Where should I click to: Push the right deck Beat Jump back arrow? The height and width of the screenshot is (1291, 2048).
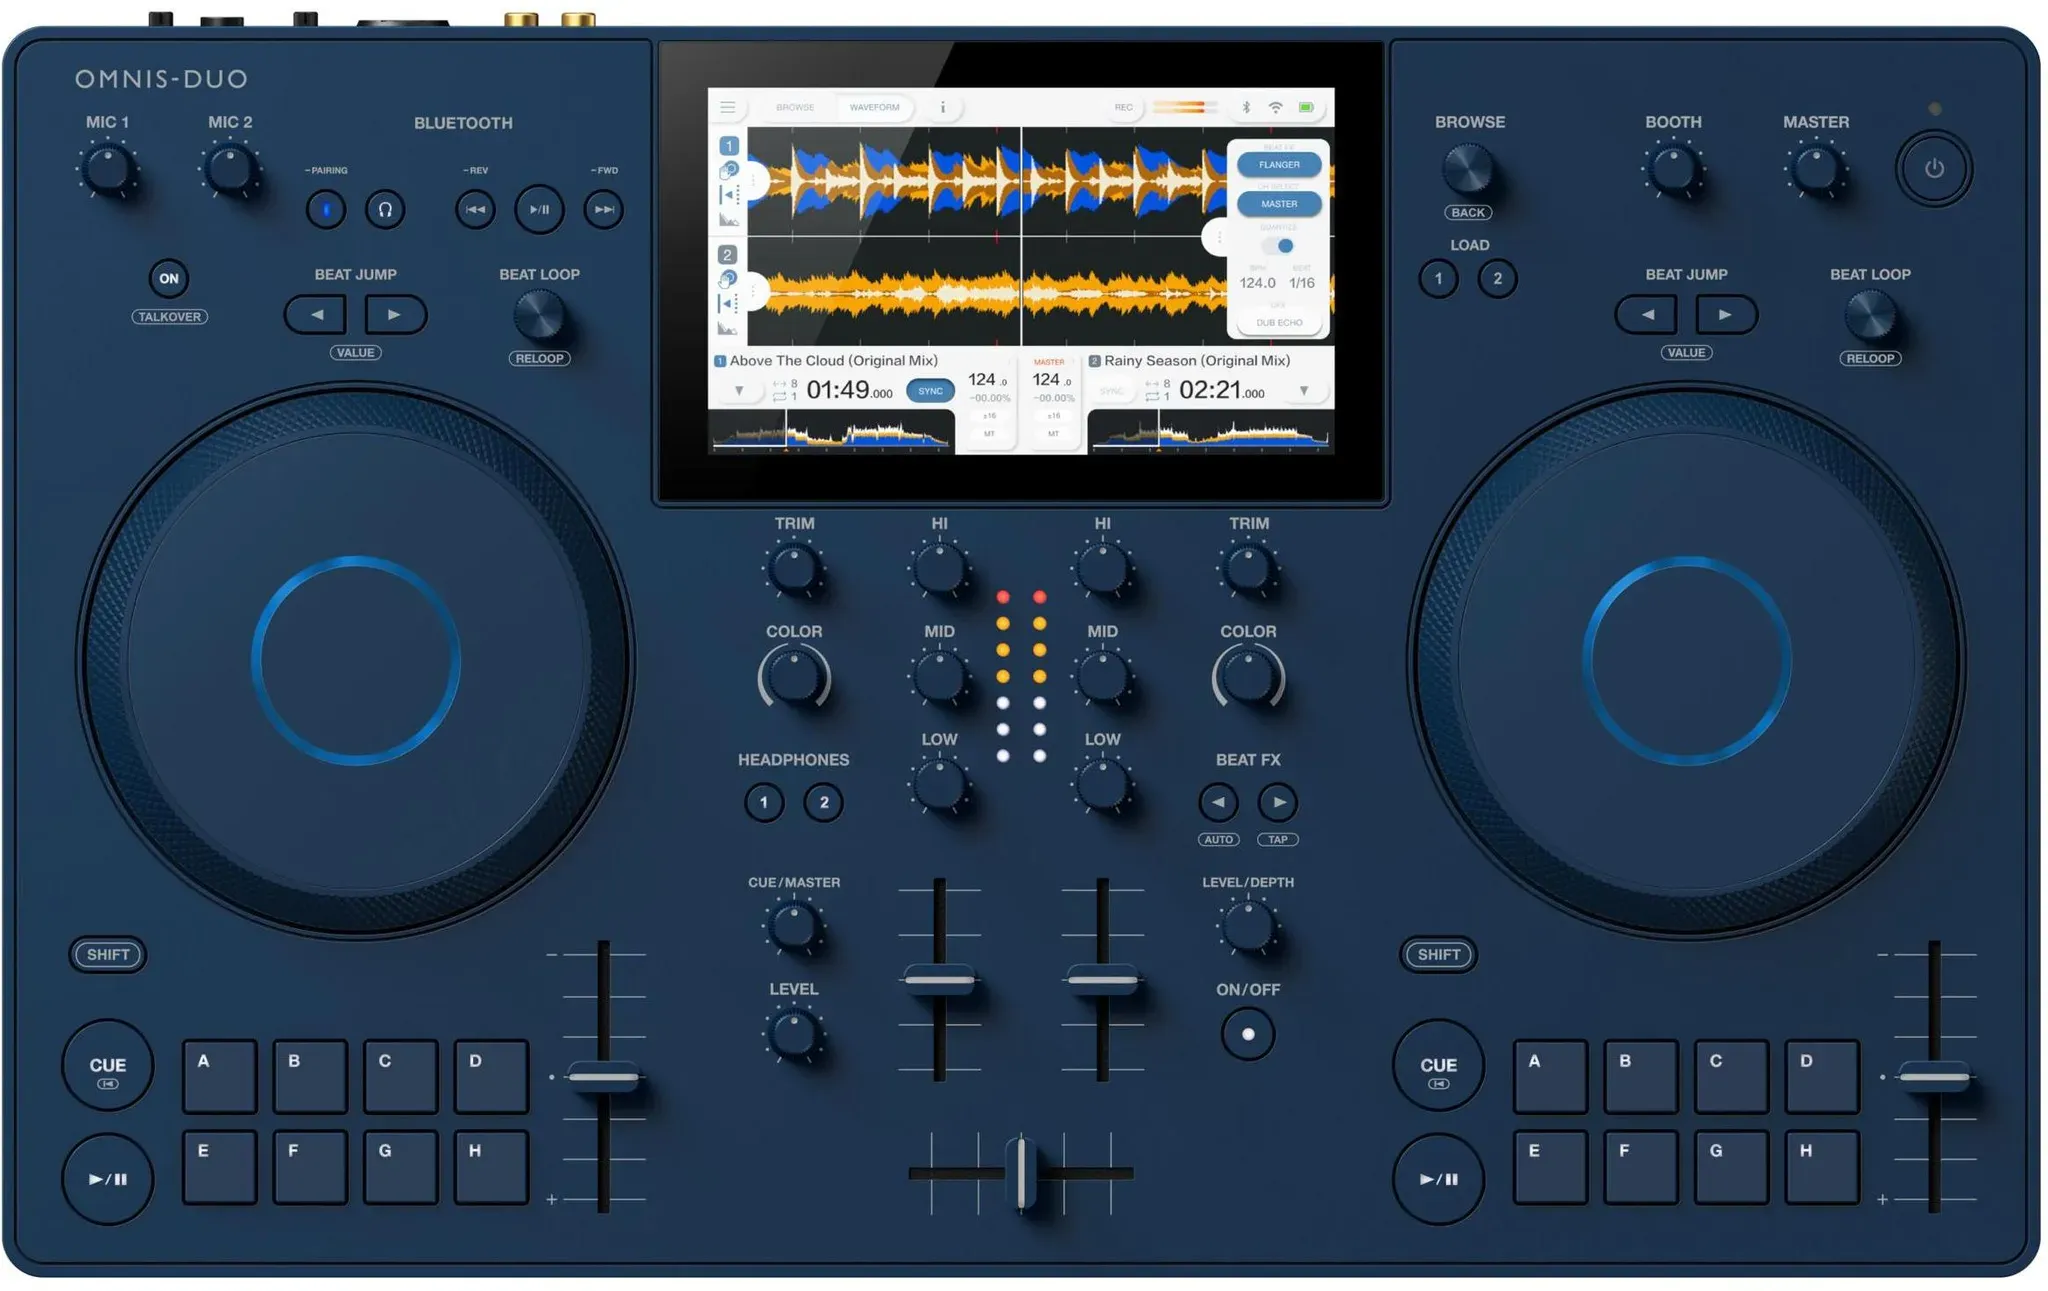(x=1647, y=314)
